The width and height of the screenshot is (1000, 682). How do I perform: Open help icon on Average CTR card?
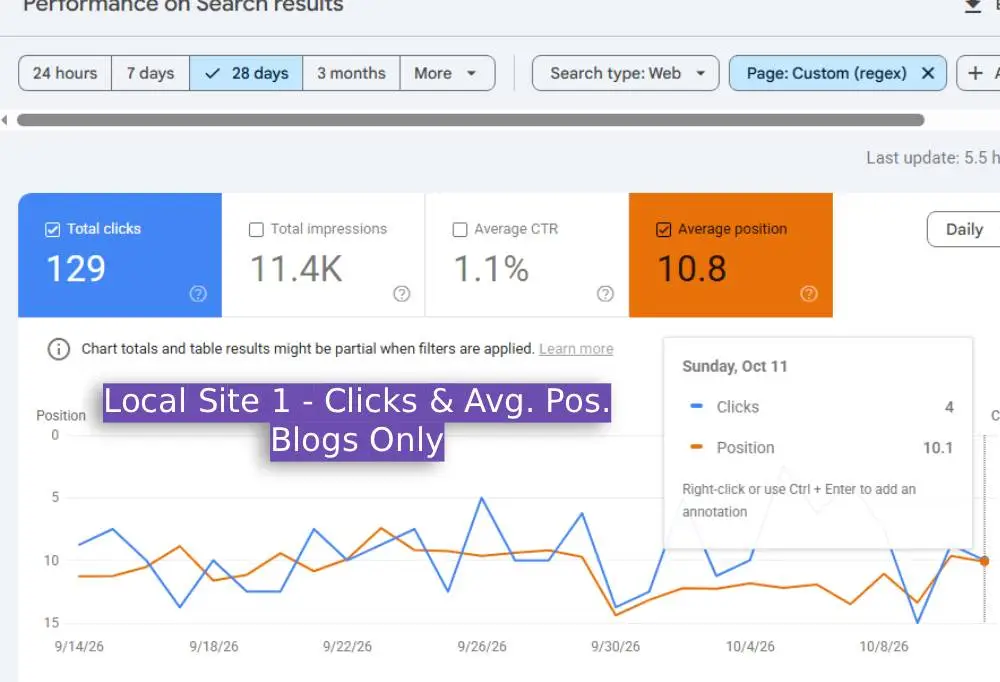605,293
